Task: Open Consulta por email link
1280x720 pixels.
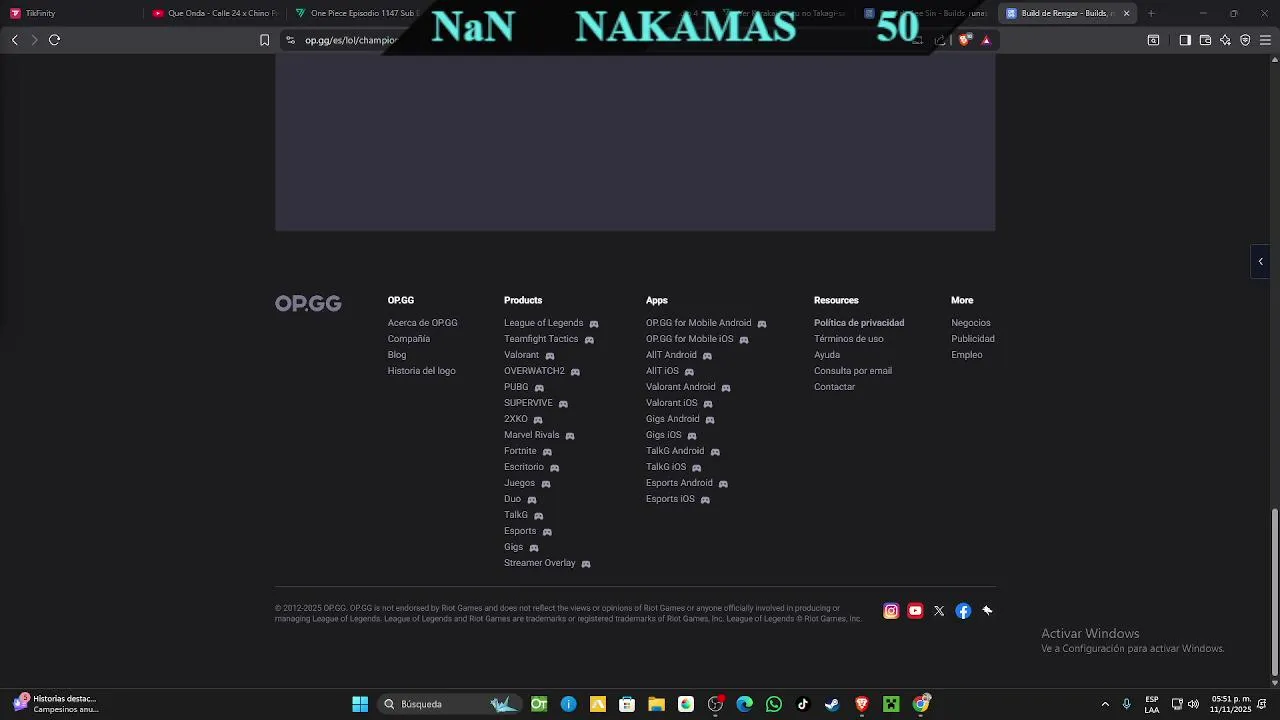Action: [x=852, y=371]
